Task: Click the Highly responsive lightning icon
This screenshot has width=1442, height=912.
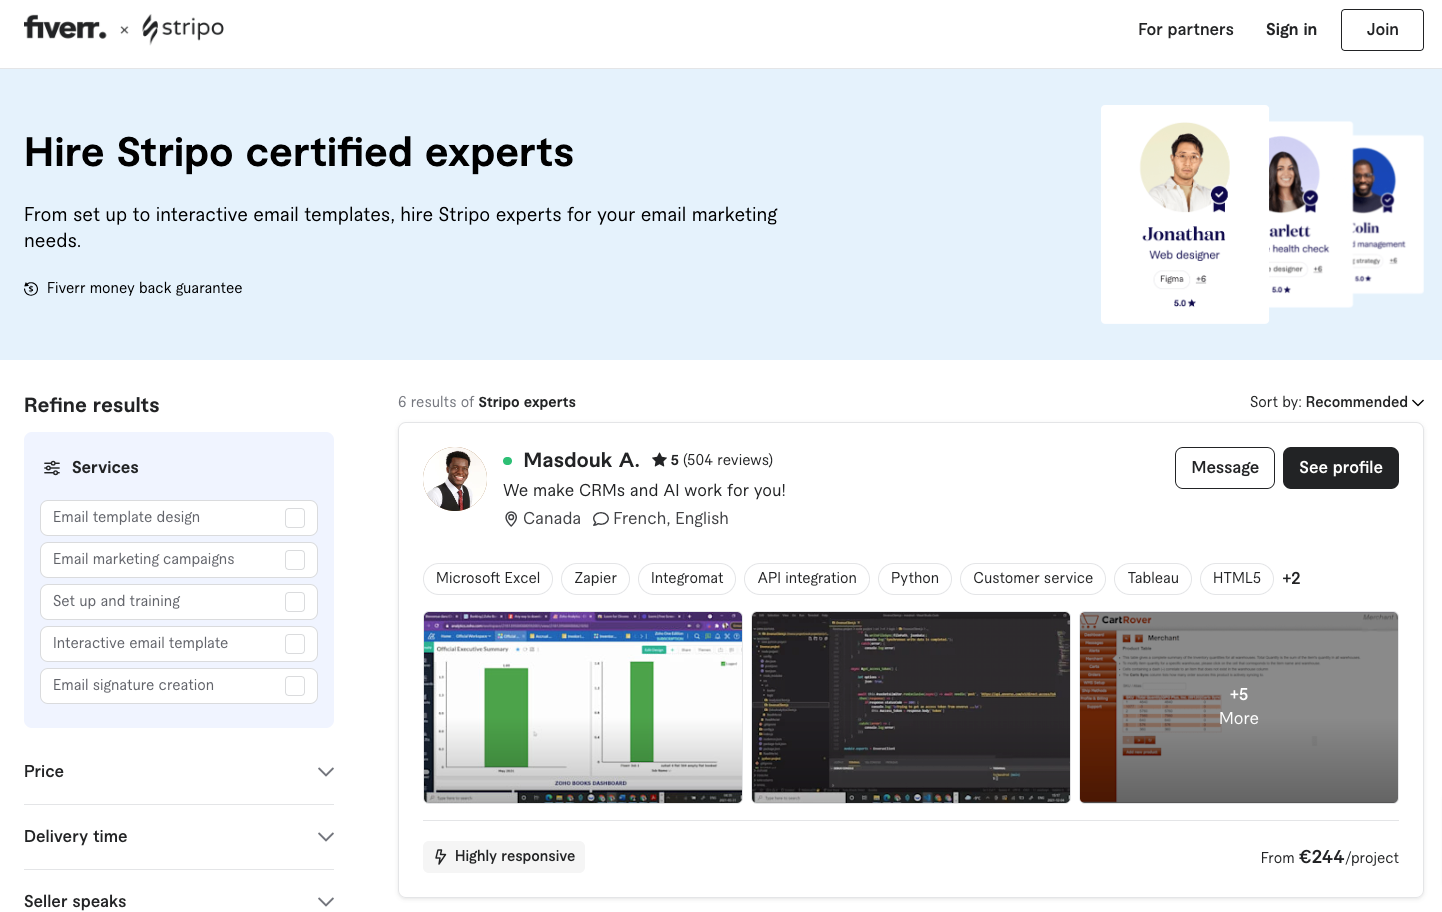Action: point(441,857)
